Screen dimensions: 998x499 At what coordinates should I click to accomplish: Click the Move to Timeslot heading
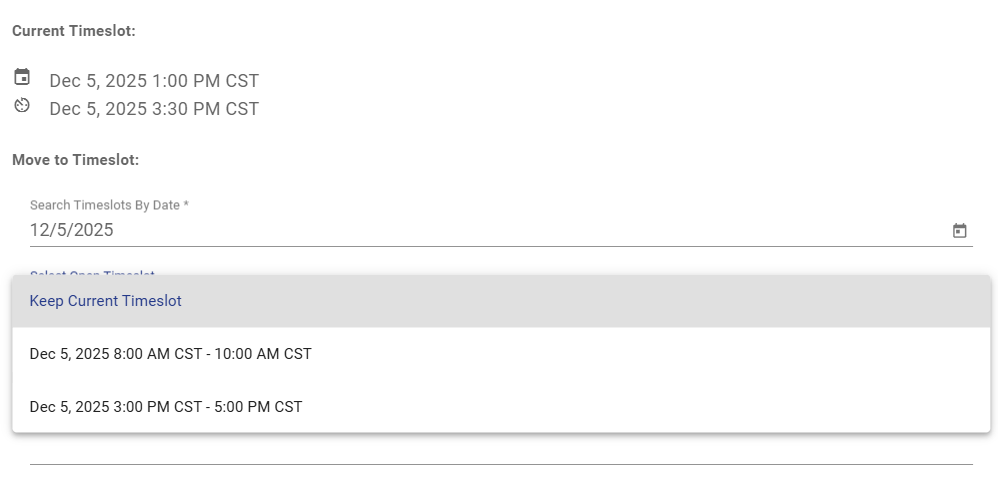(x=75, y=160)
